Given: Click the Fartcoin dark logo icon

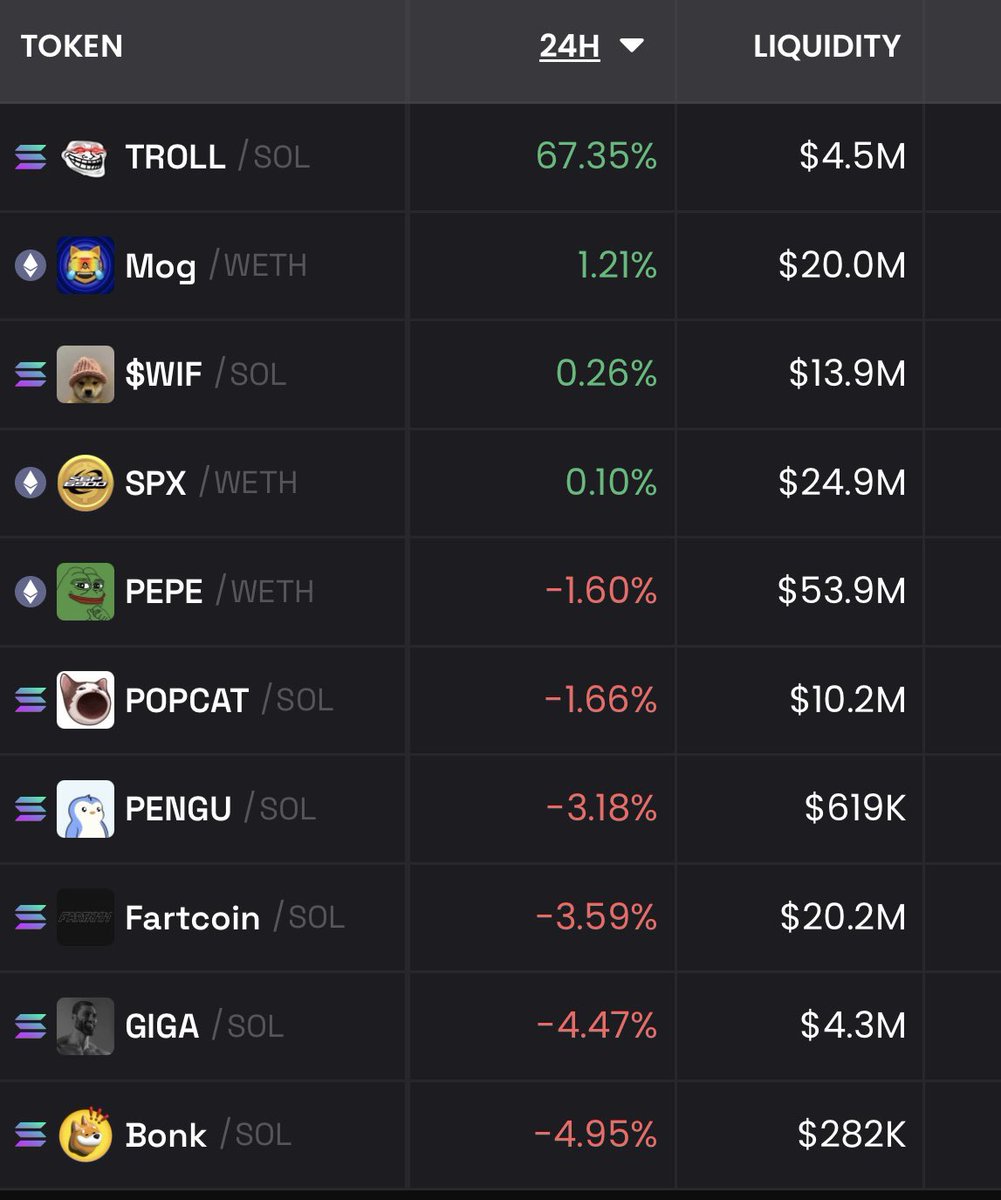Looking at the screenshot, I should [x=85, y=917].
